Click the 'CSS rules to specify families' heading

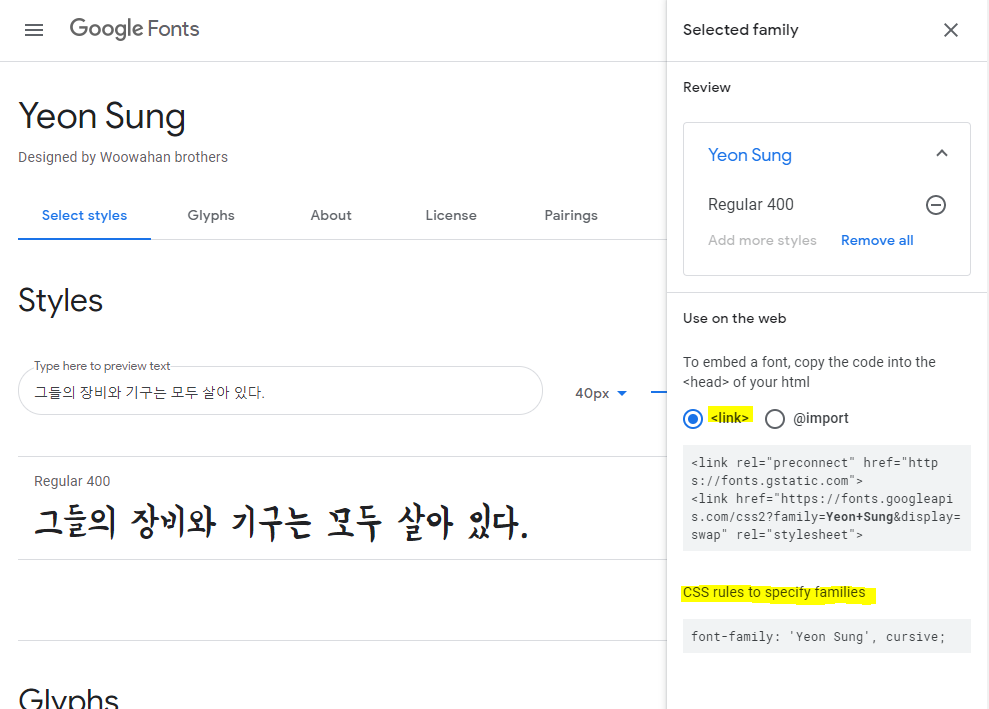774,592
